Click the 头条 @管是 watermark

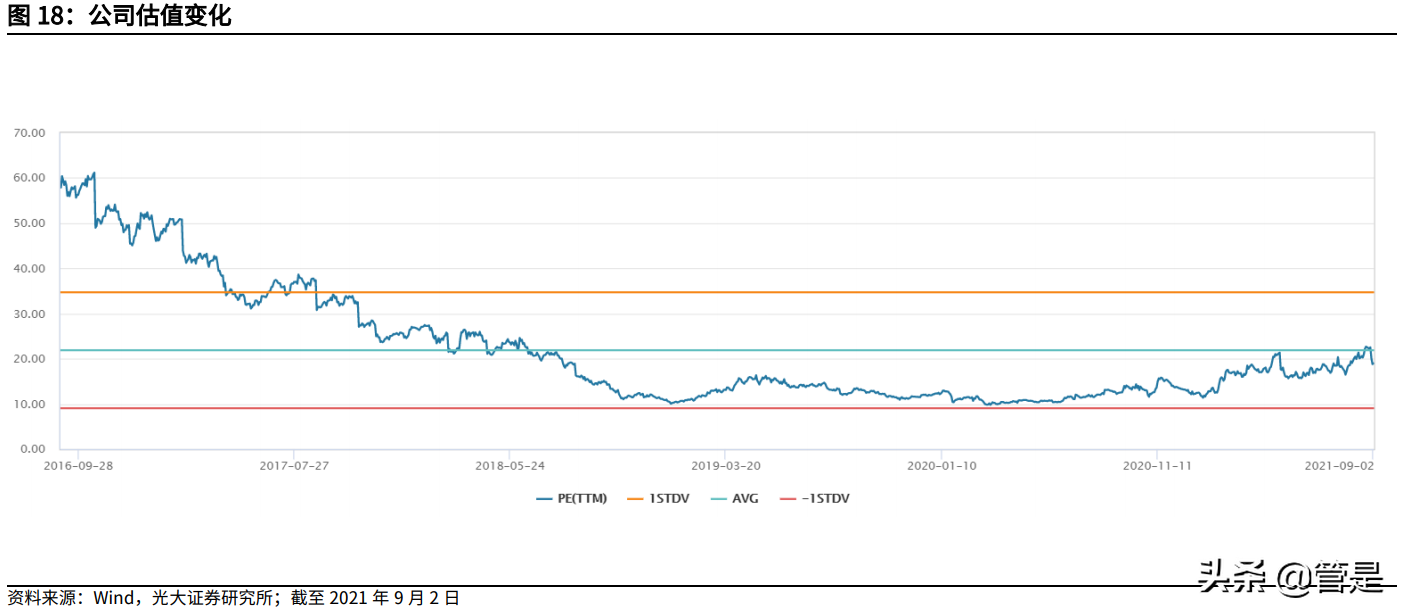click(x=1292, y=575)
